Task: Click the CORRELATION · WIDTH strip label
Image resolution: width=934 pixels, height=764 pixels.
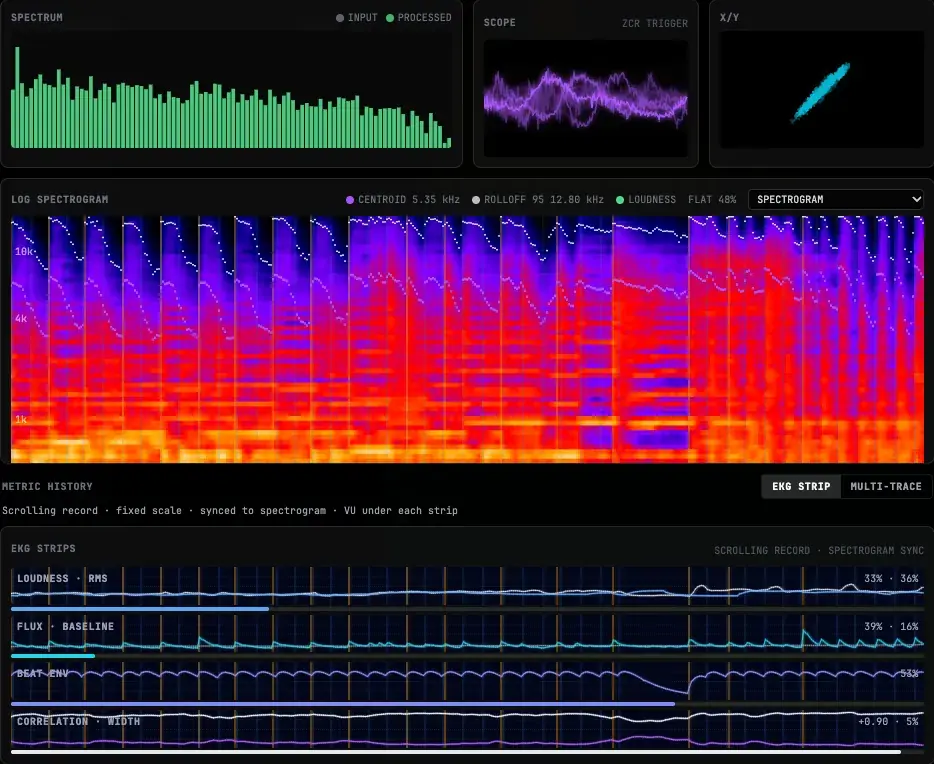Action: point(78,721)
